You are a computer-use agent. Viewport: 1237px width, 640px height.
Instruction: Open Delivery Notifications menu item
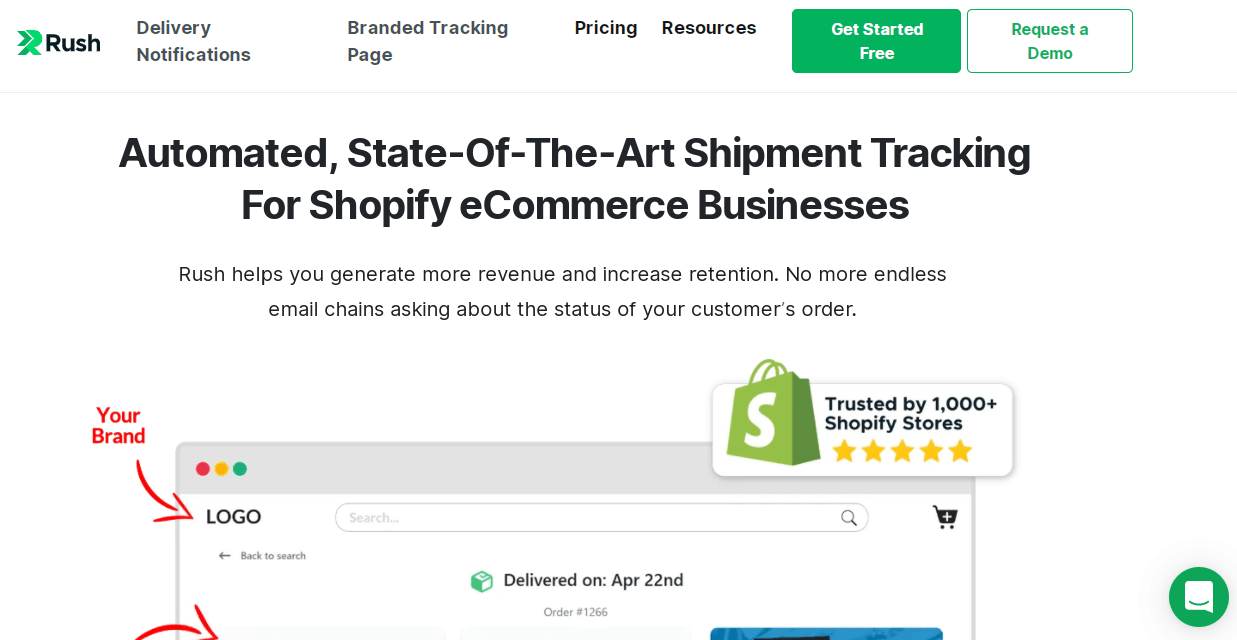[x=193, y=41]
